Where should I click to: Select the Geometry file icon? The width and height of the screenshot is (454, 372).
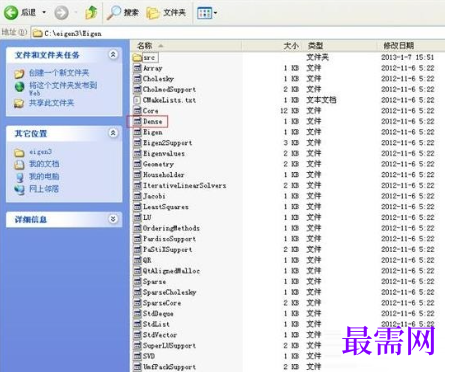137,164
